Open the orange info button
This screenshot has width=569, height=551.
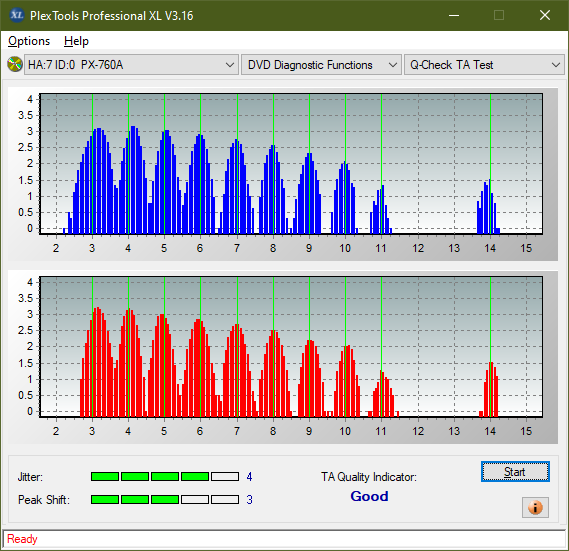point(535,507)
